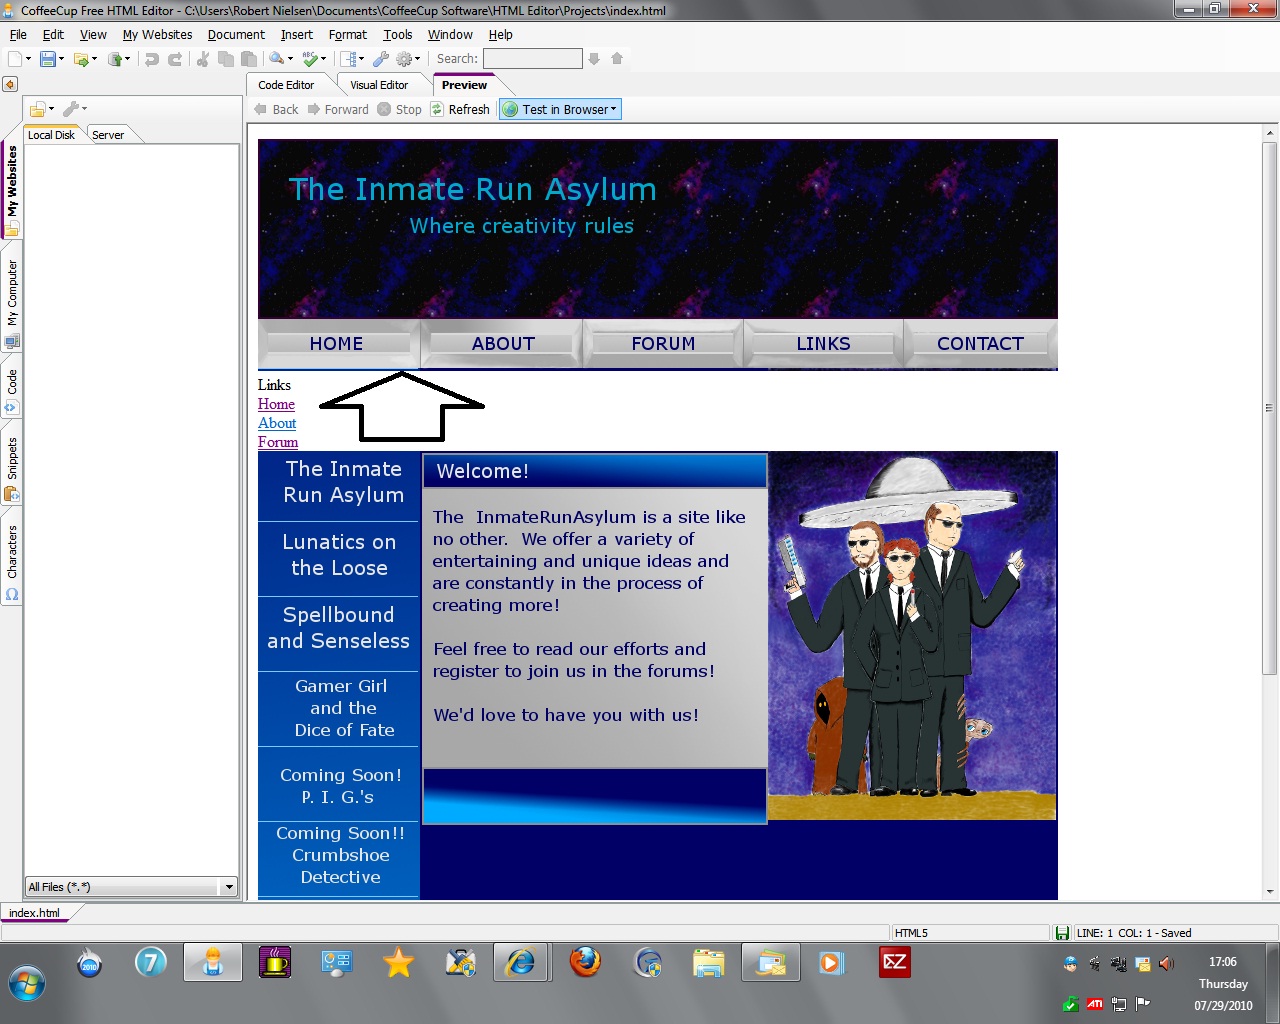This screenshot has width=1280, height=1024.
Task: Click the wrench tools icon in main toolbar
Action: (x=380, y=59)
